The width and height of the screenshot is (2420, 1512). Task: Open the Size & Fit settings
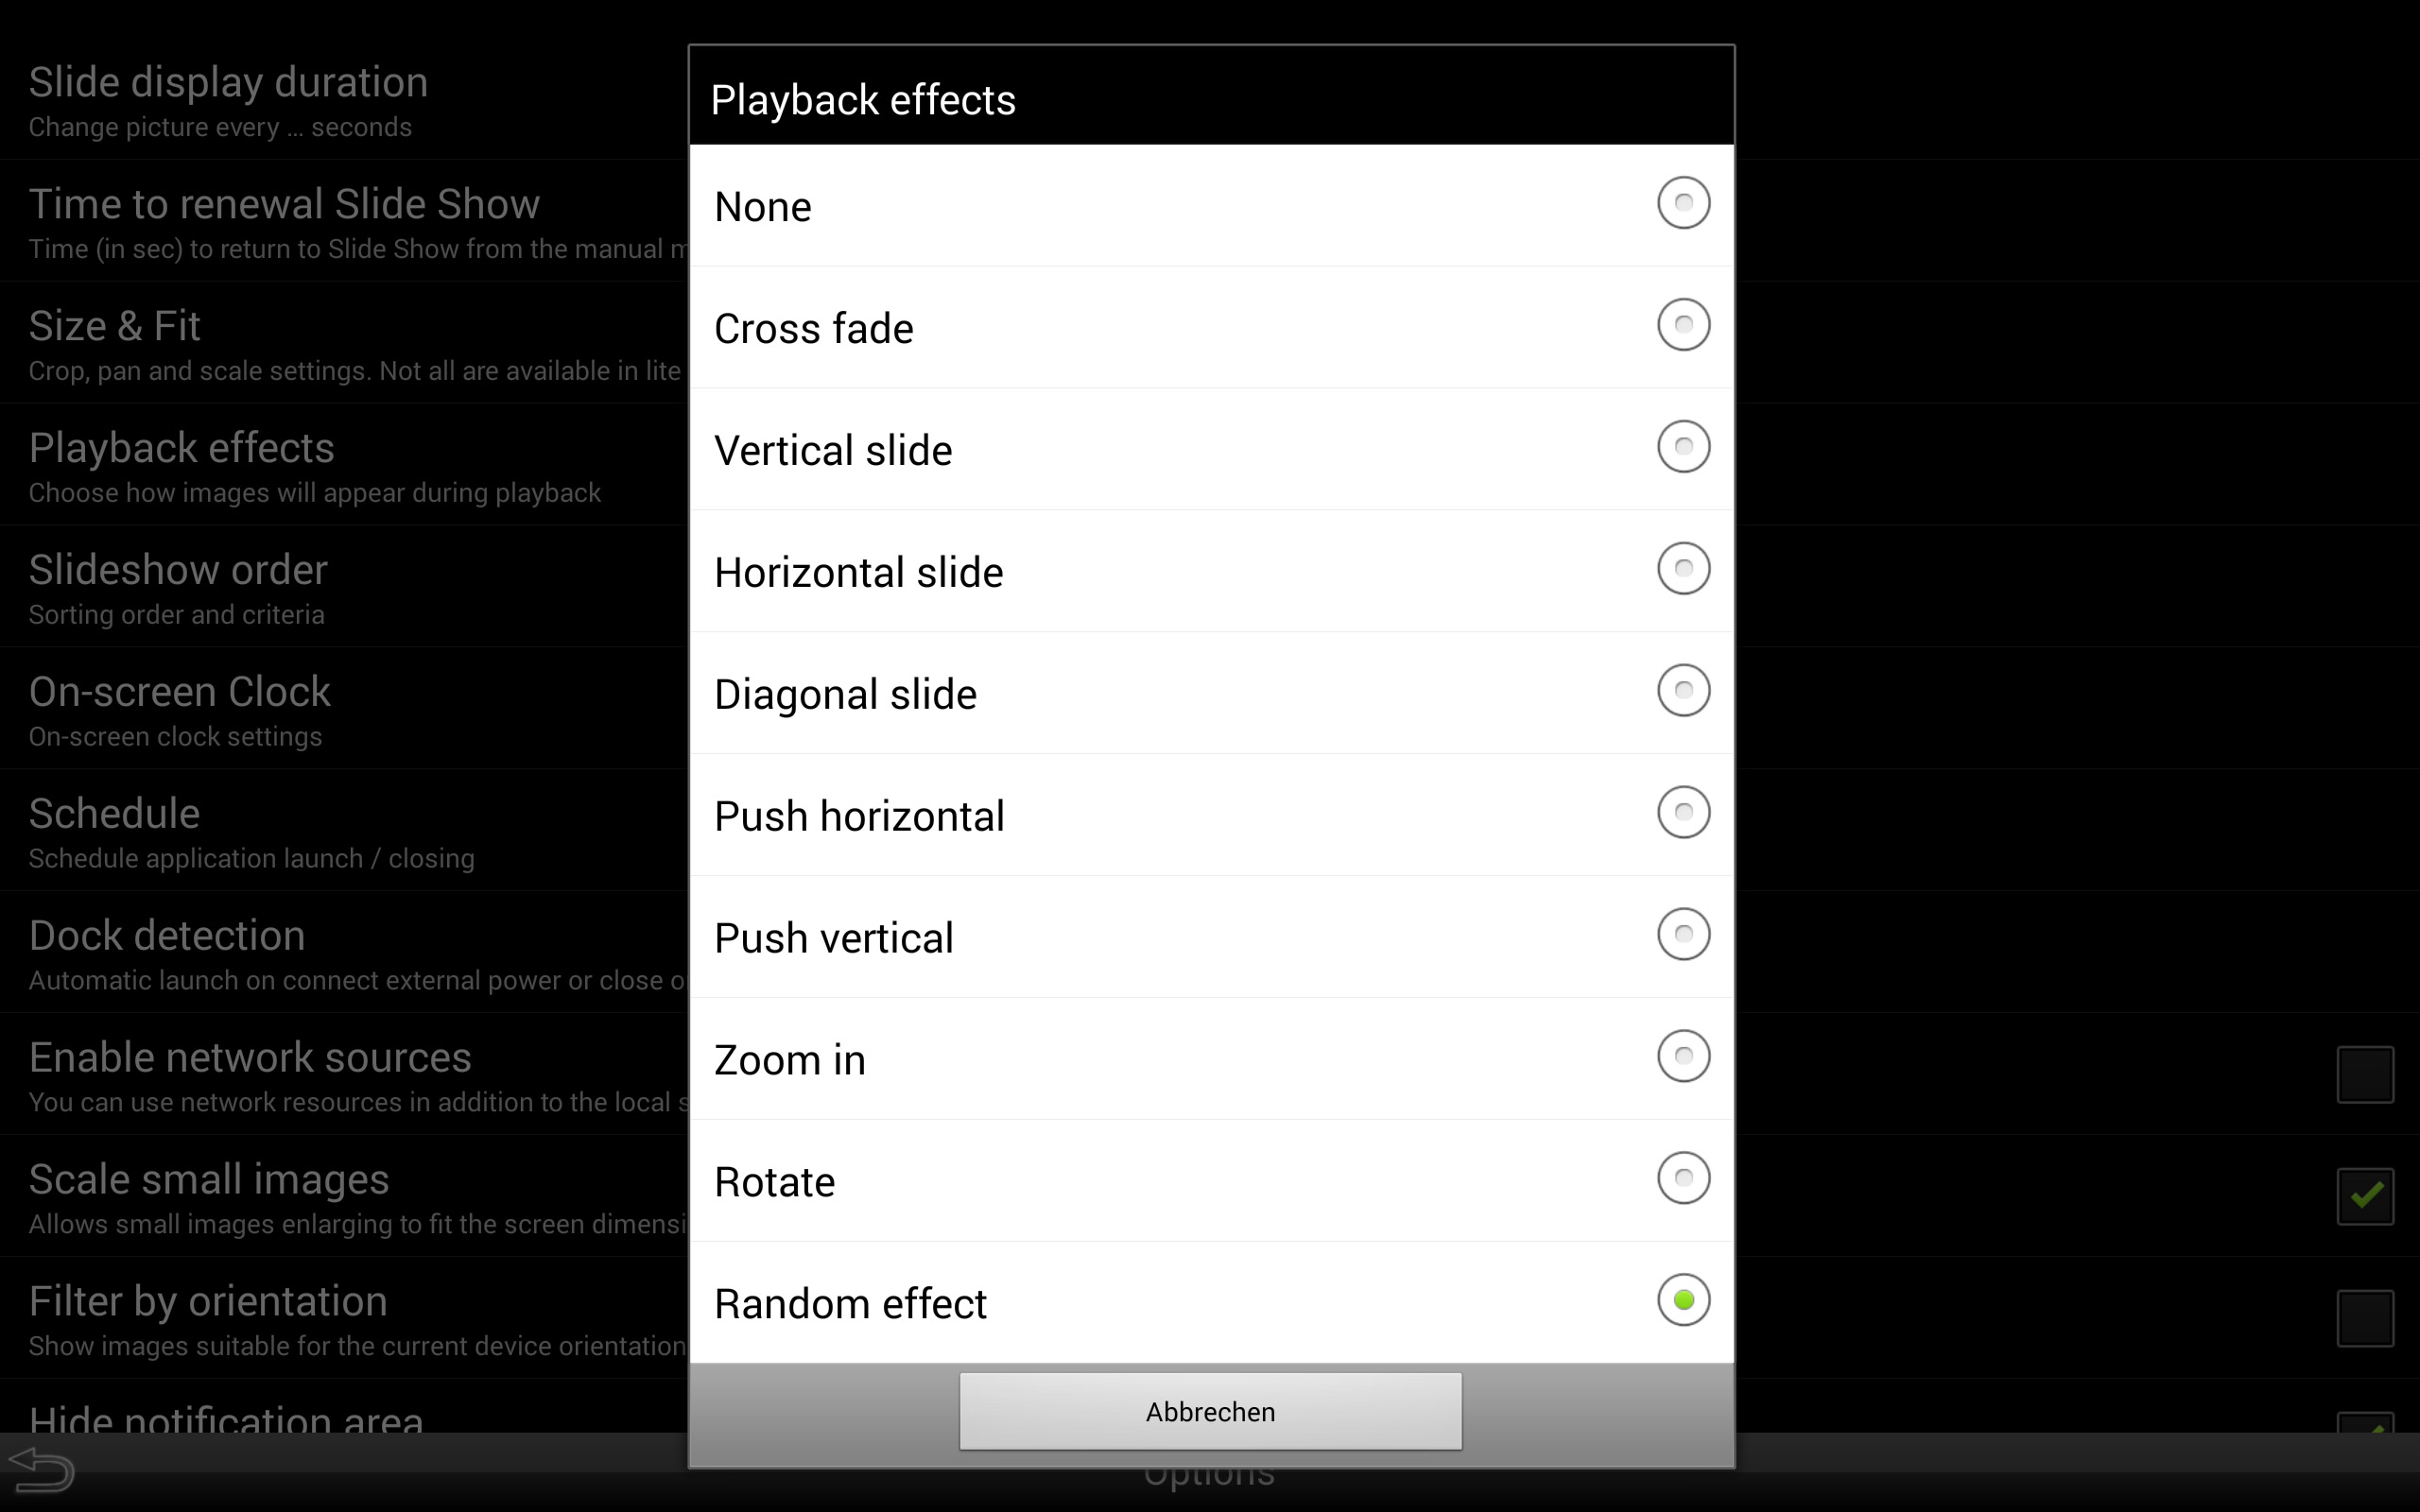tap(344, 343)
